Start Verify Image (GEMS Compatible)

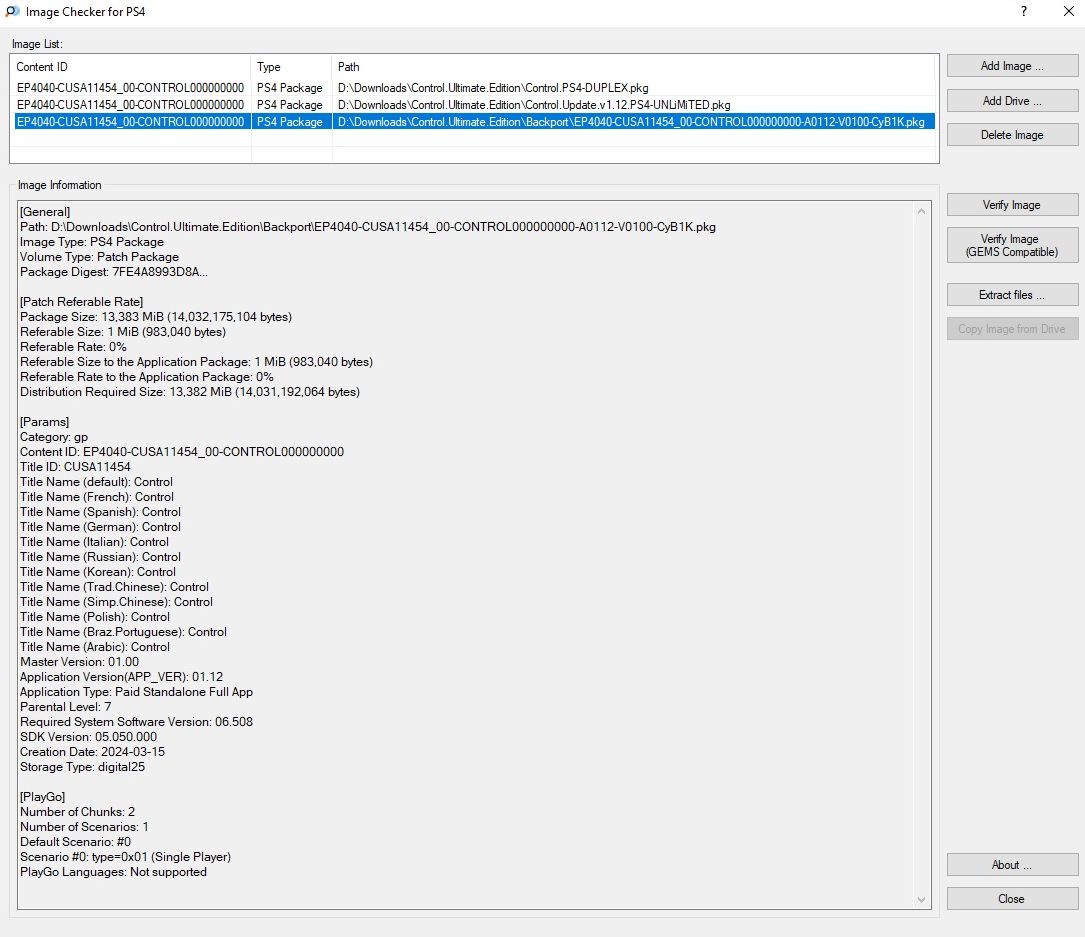click(x=1012, y=245)
